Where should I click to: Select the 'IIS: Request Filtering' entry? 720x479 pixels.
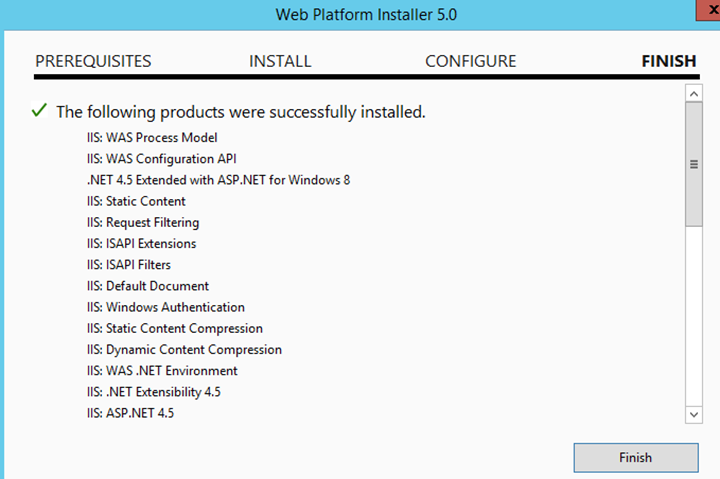pos(143,223)
